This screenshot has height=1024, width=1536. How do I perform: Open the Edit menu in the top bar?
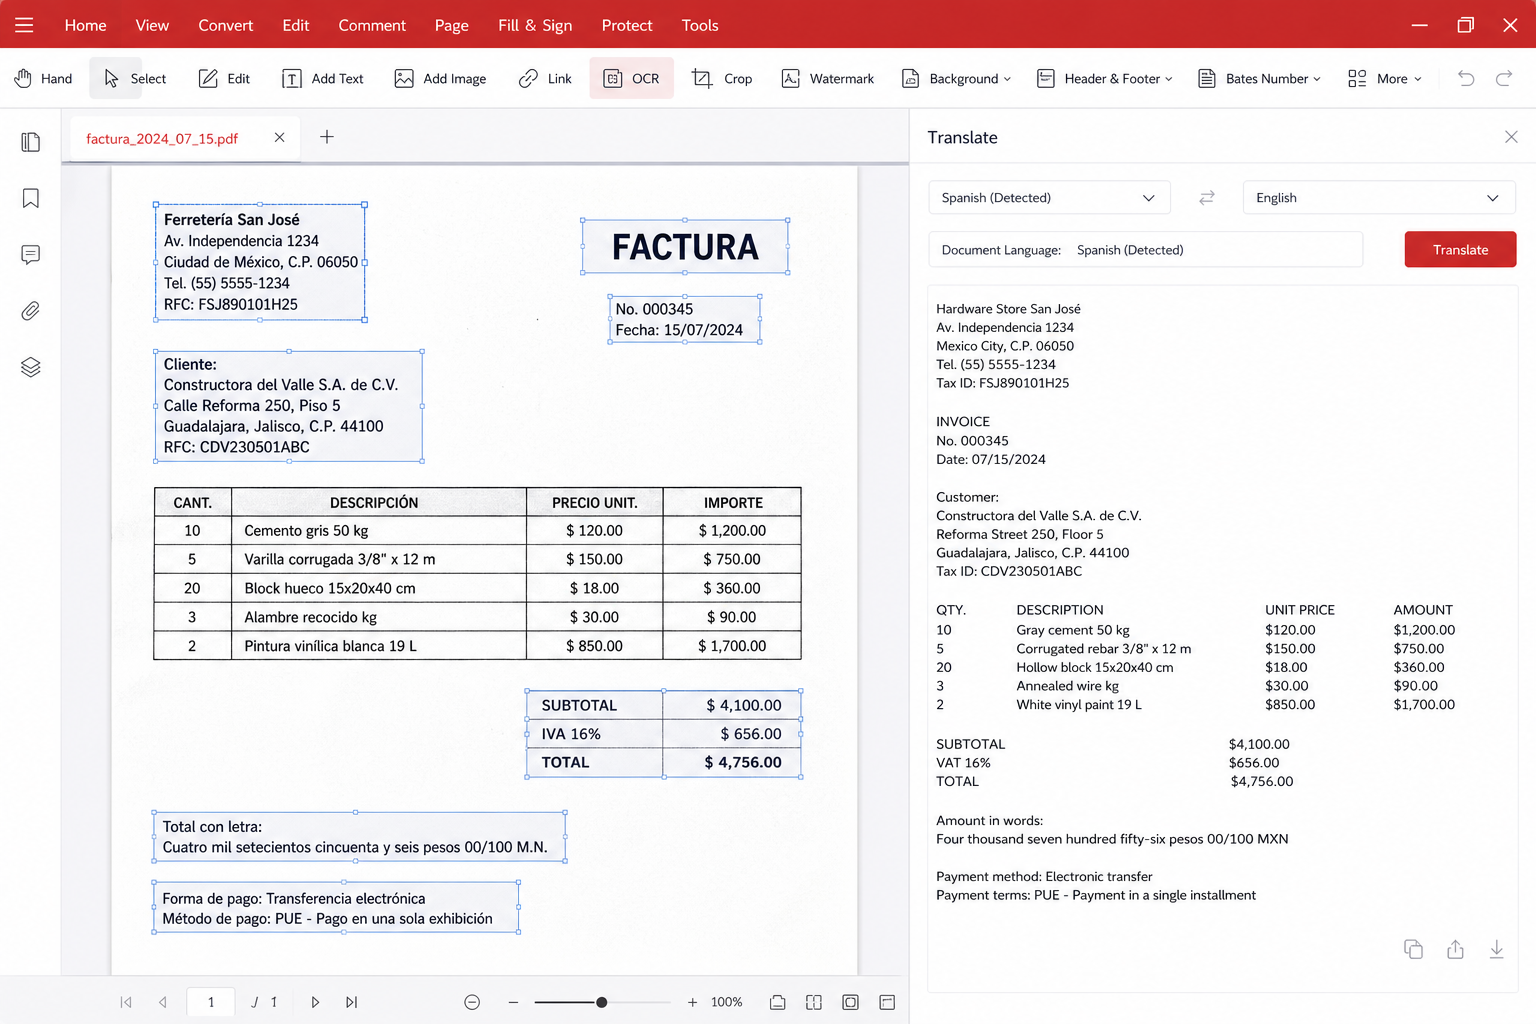[295, 25]
